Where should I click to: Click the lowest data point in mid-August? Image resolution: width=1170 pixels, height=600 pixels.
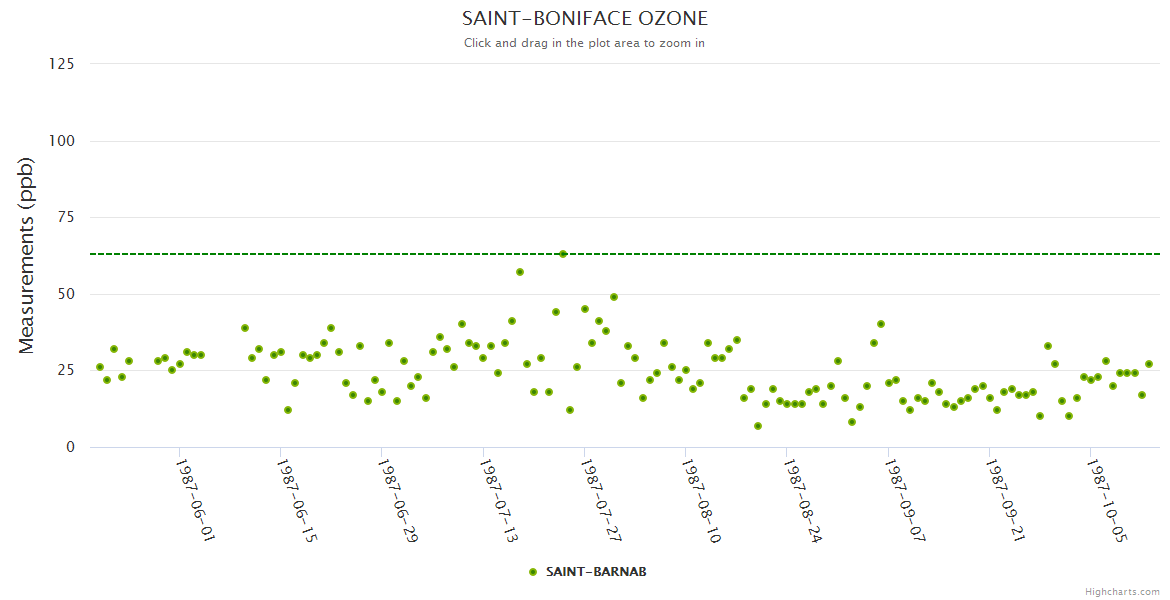(x=758, y=426)
